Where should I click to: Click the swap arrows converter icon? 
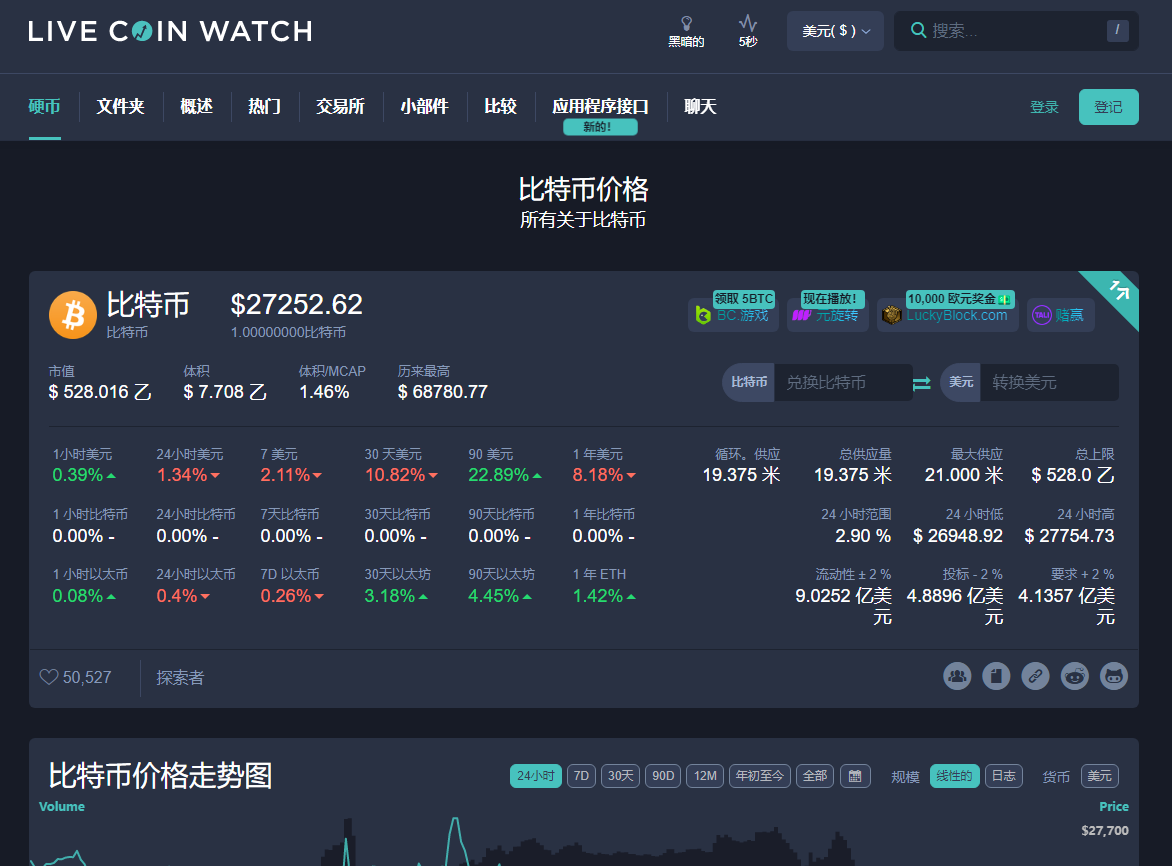point(921,383)
